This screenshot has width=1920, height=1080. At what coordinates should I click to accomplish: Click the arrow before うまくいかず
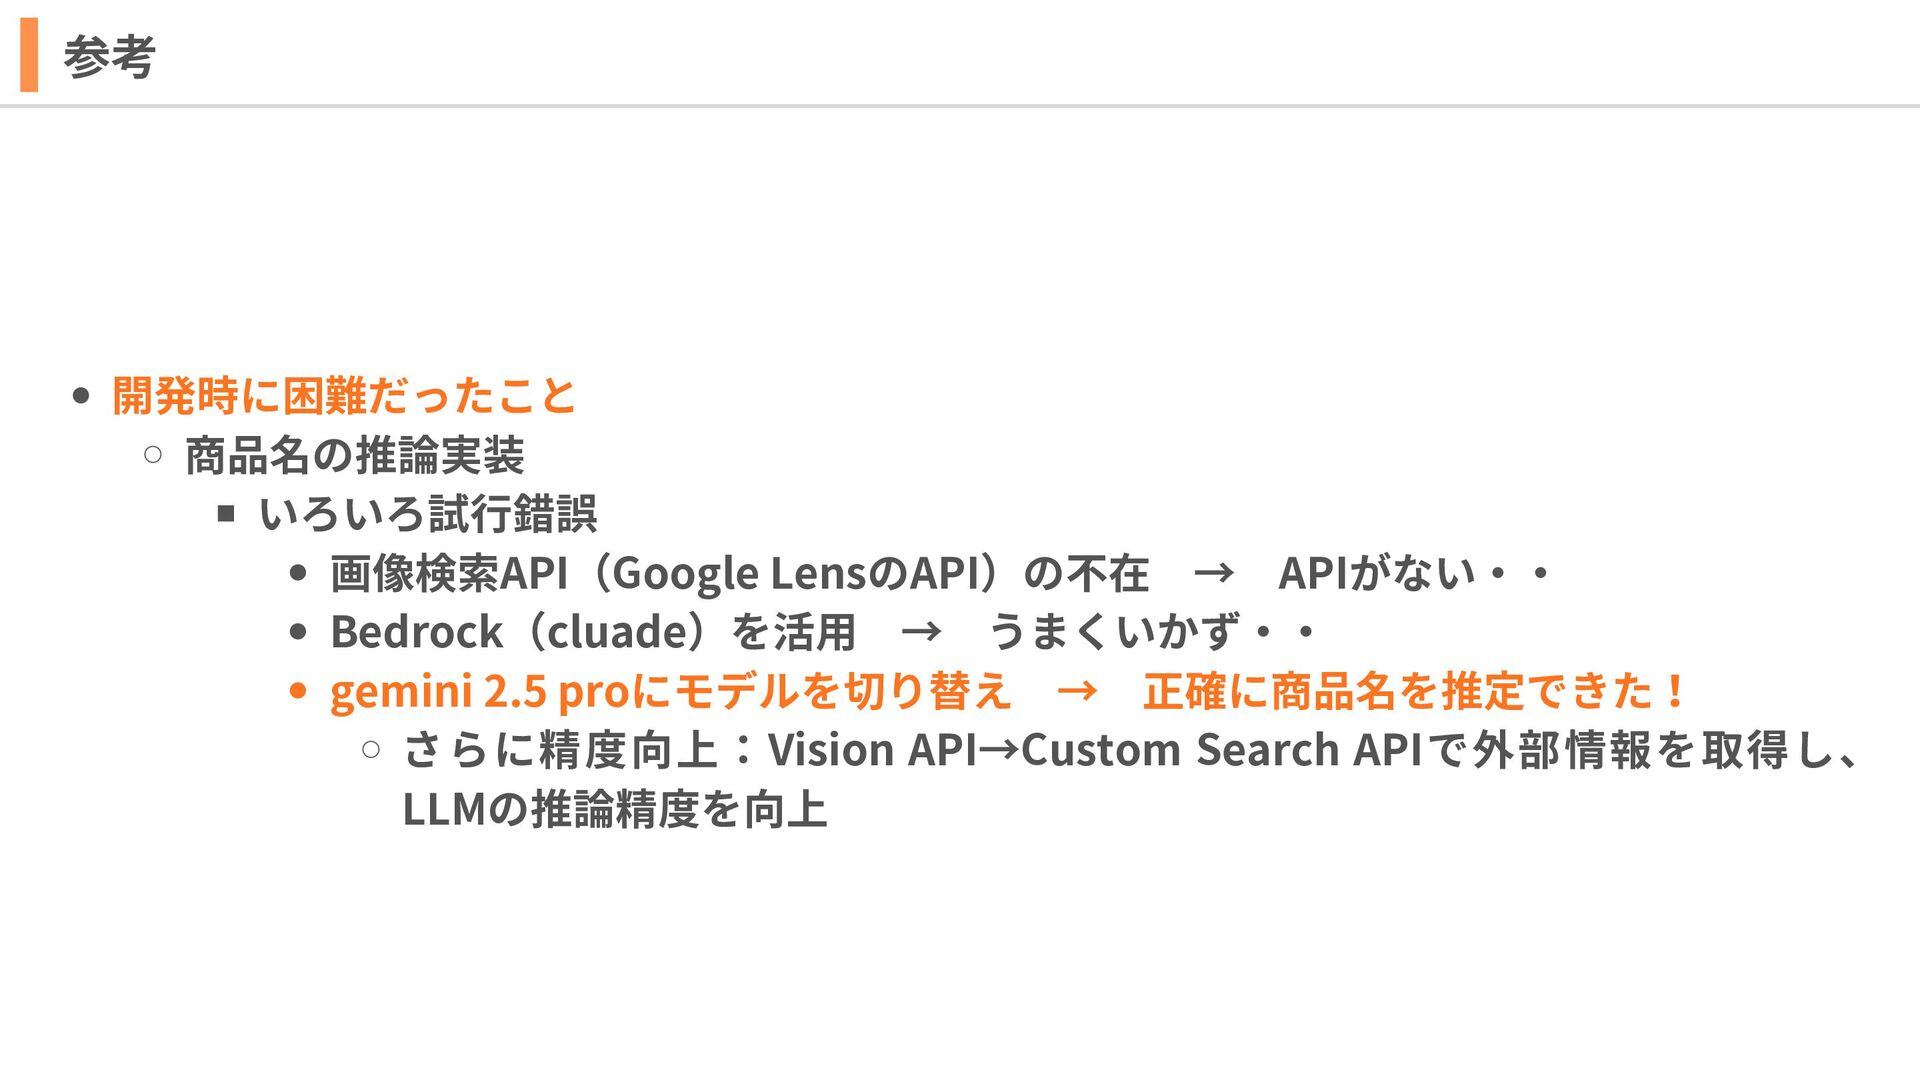click(921, 632)
